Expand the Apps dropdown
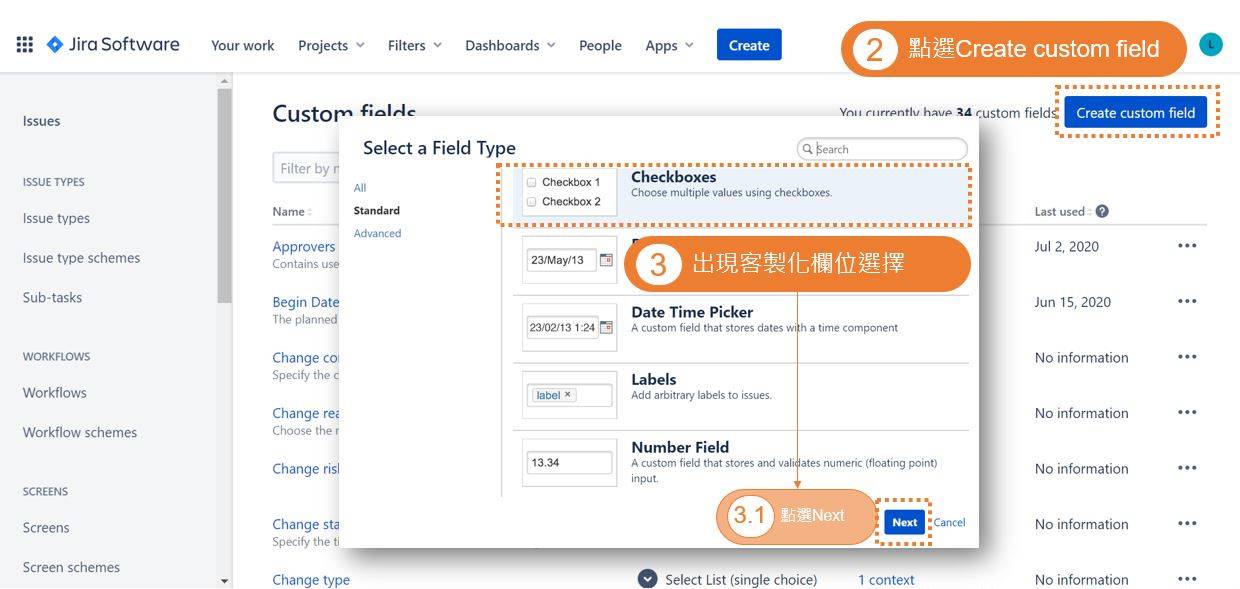This screenshot has width=1240, height=589. tap(669, 45)
